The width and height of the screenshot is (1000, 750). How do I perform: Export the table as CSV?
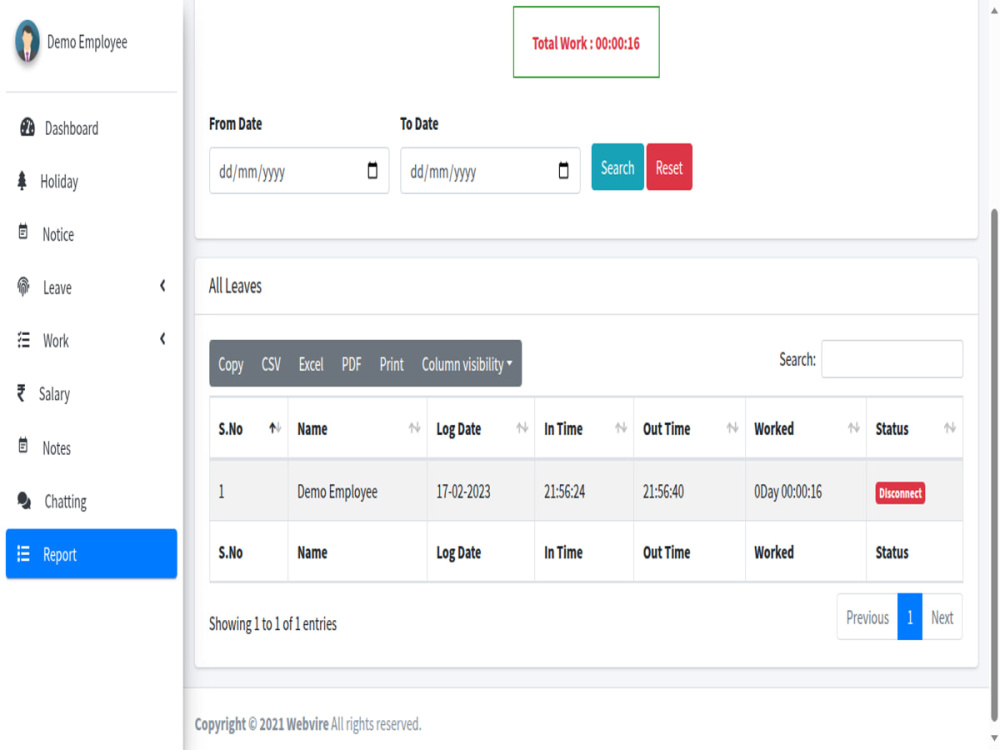[x=271, y=364]
